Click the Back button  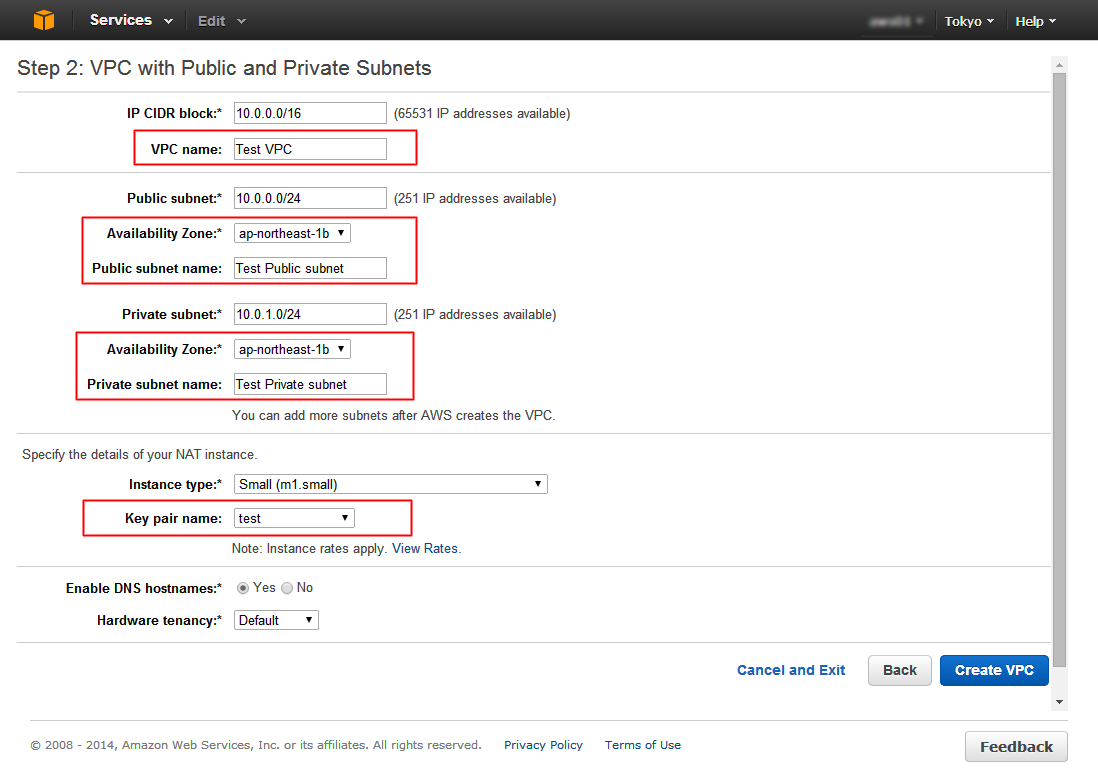point(899,670)
